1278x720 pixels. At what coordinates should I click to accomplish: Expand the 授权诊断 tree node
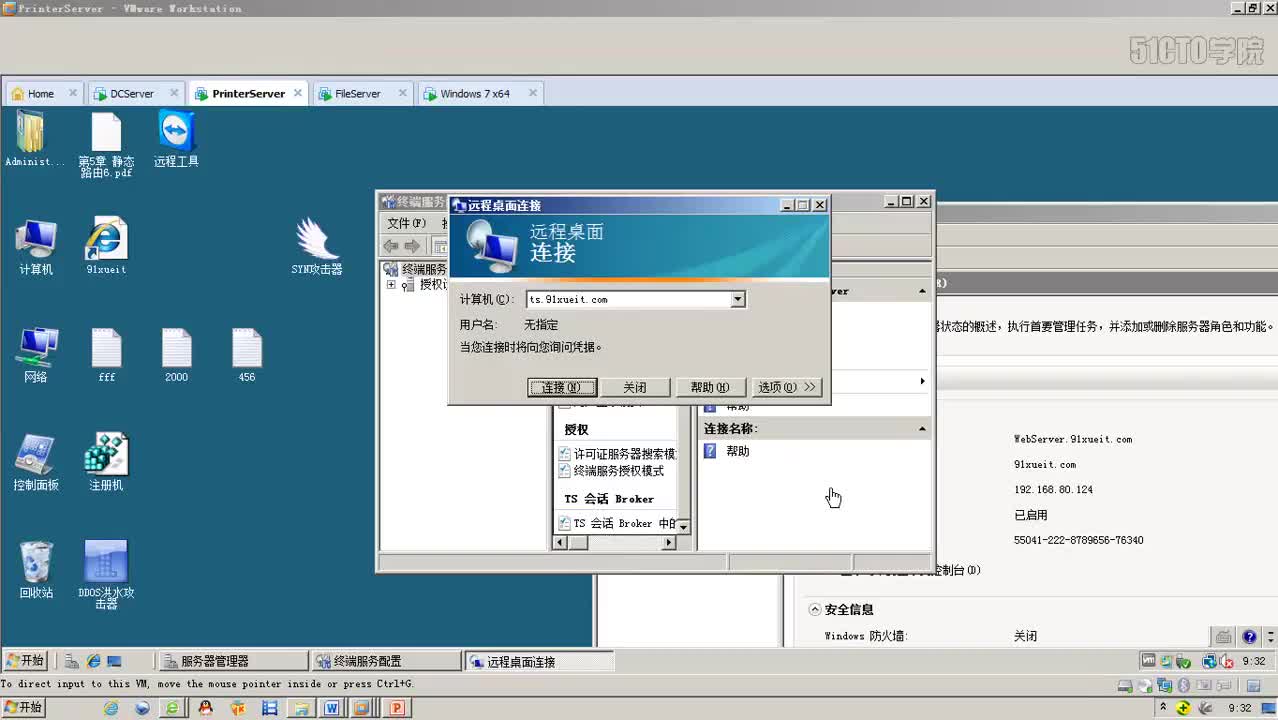[x=391, y=285]
